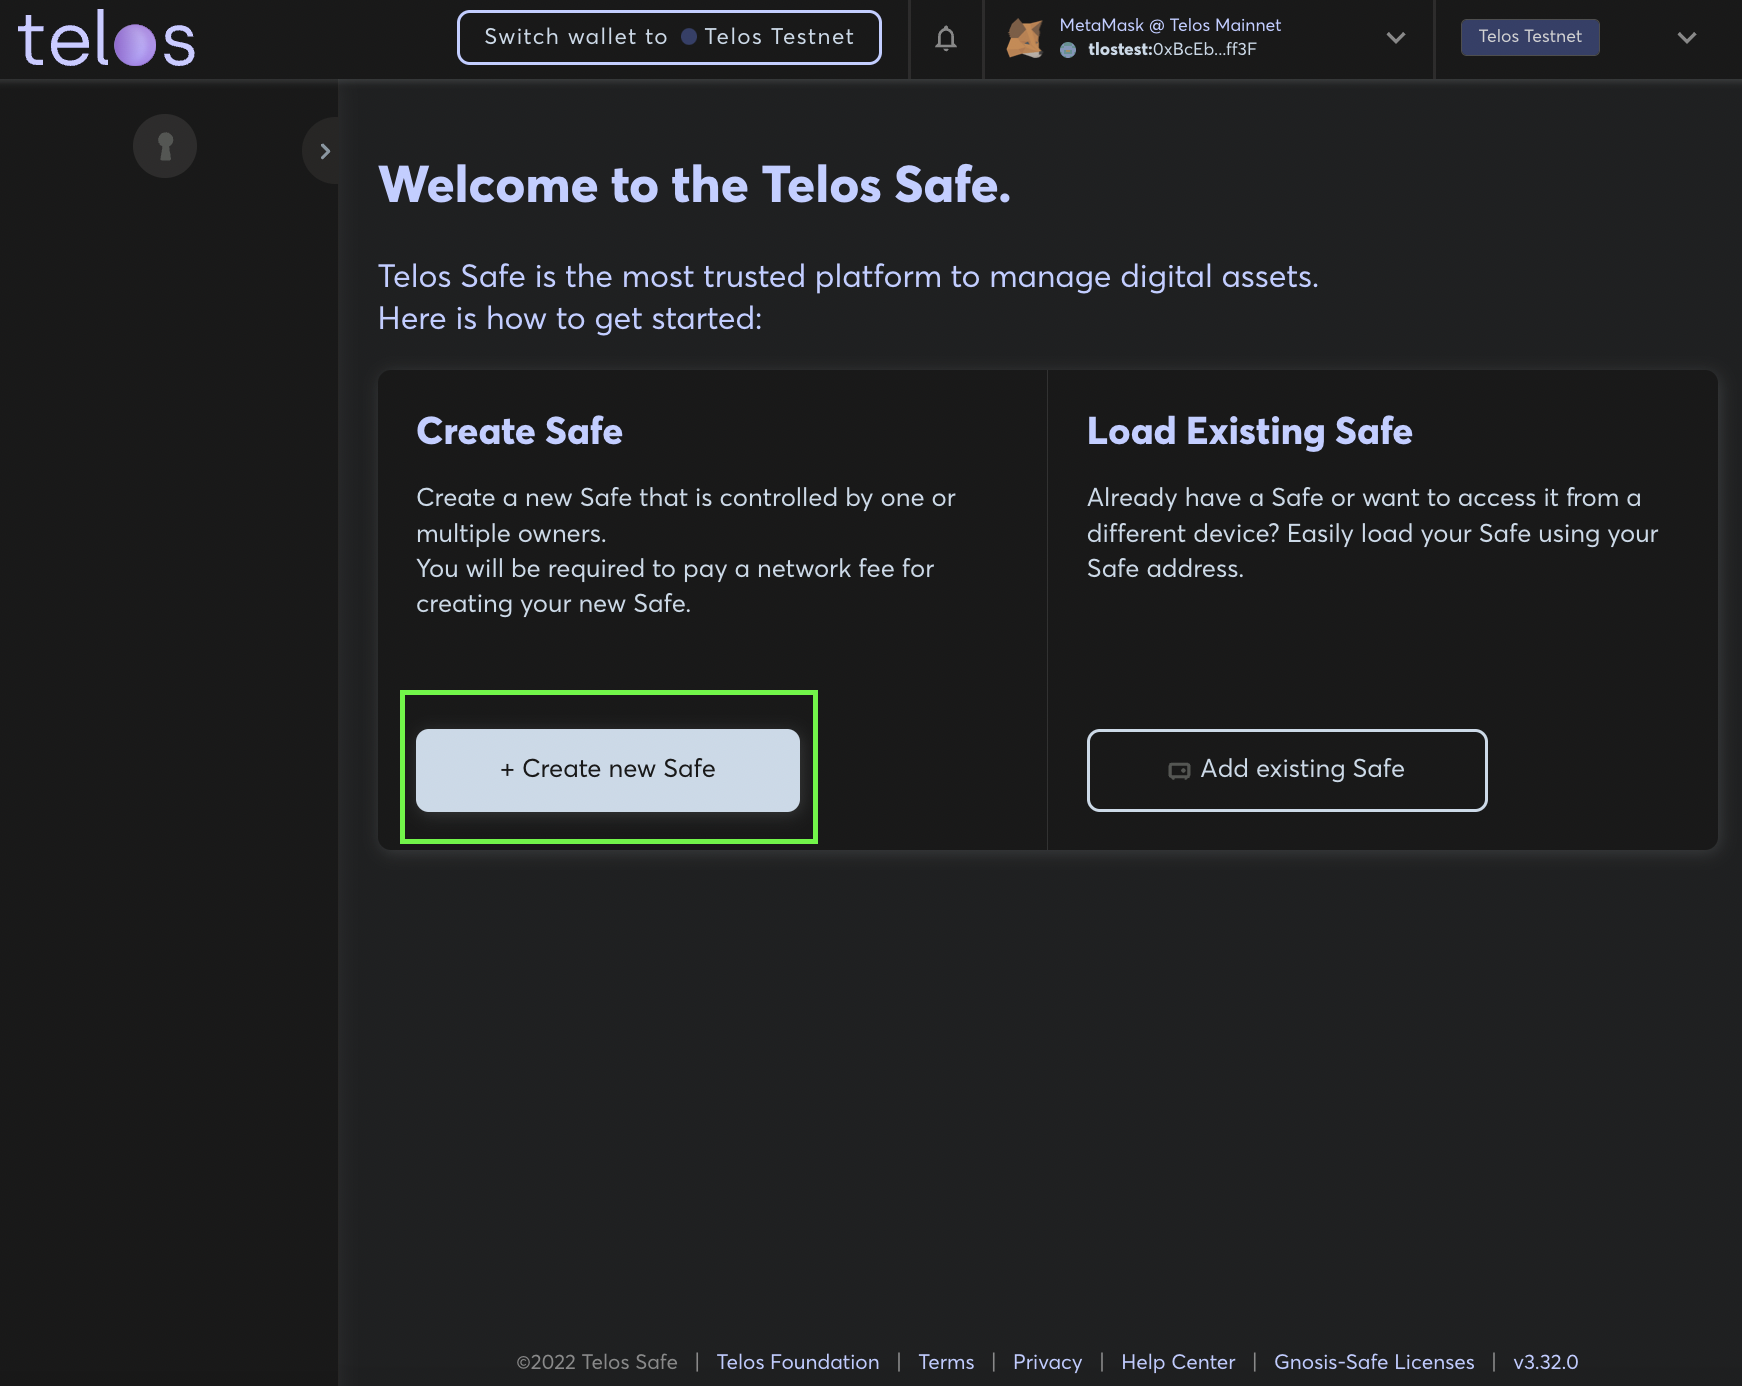Click the wallet icon inside Add existing Safe
The image size is (1742, 1386).
(1179, 770)
